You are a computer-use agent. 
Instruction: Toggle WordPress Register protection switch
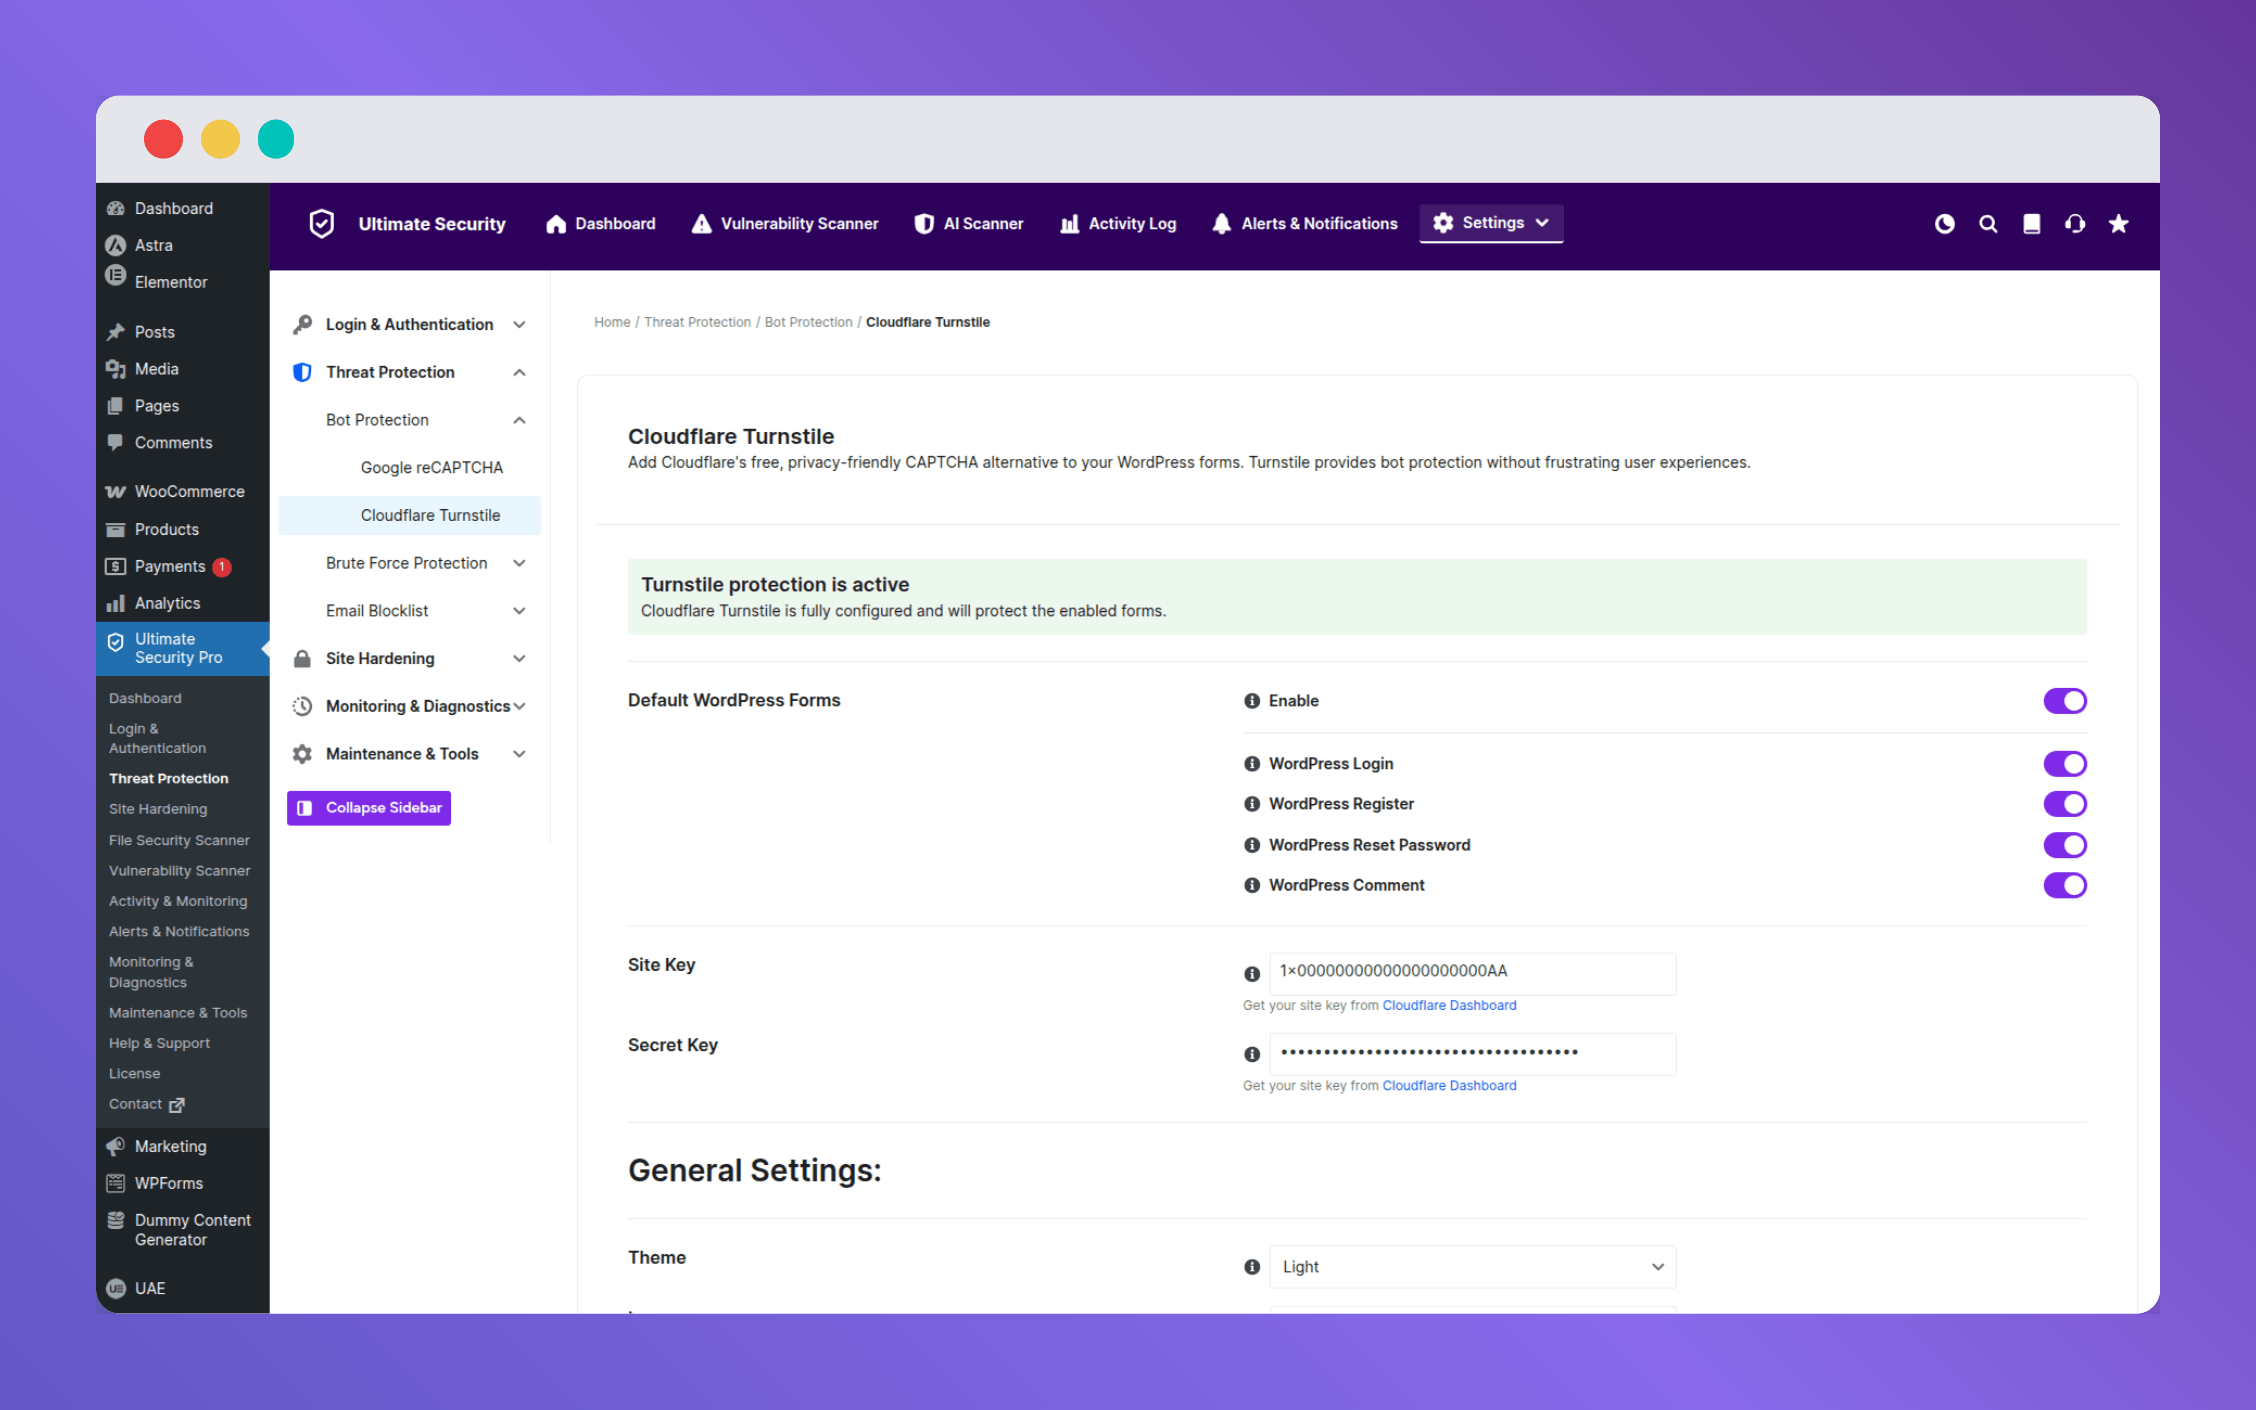(2064, 804)
